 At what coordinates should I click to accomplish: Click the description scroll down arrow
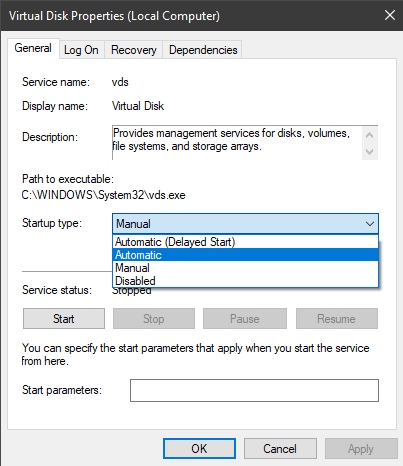369,152
